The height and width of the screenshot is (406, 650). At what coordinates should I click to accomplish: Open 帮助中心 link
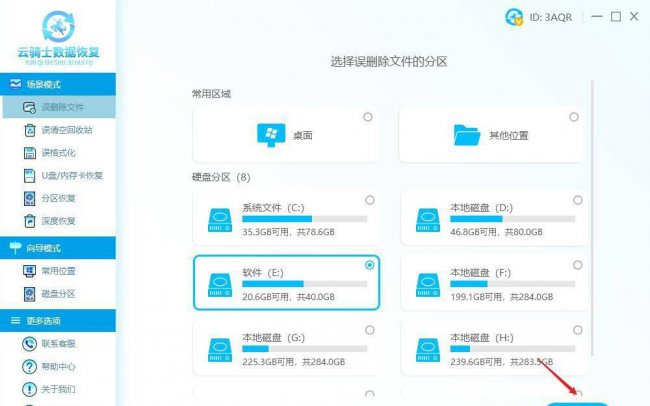tap(58, 367)
